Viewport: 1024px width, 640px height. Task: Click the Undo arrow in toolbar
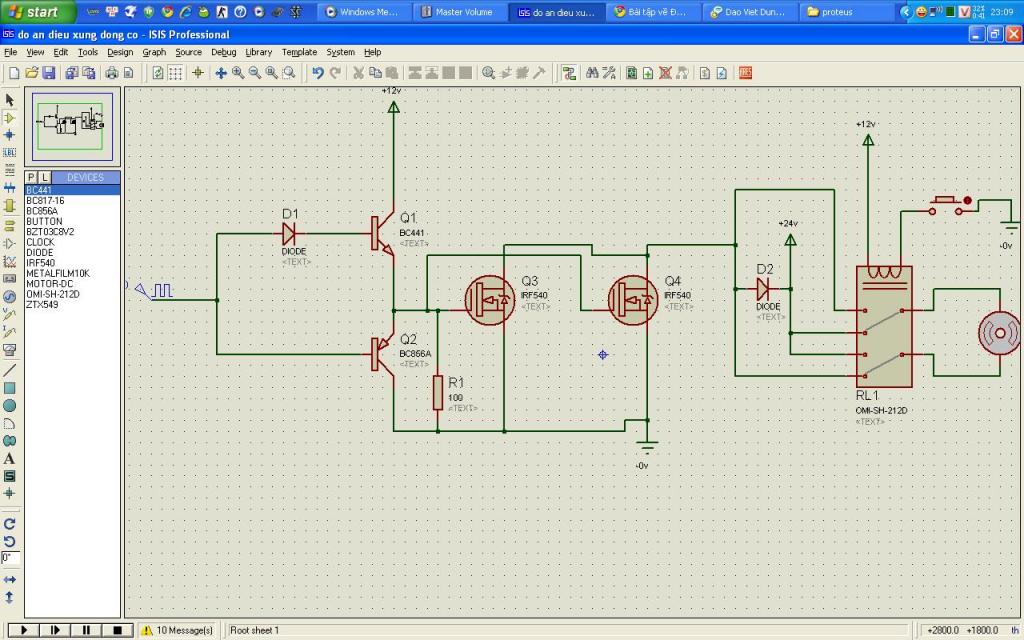[318, 73]
